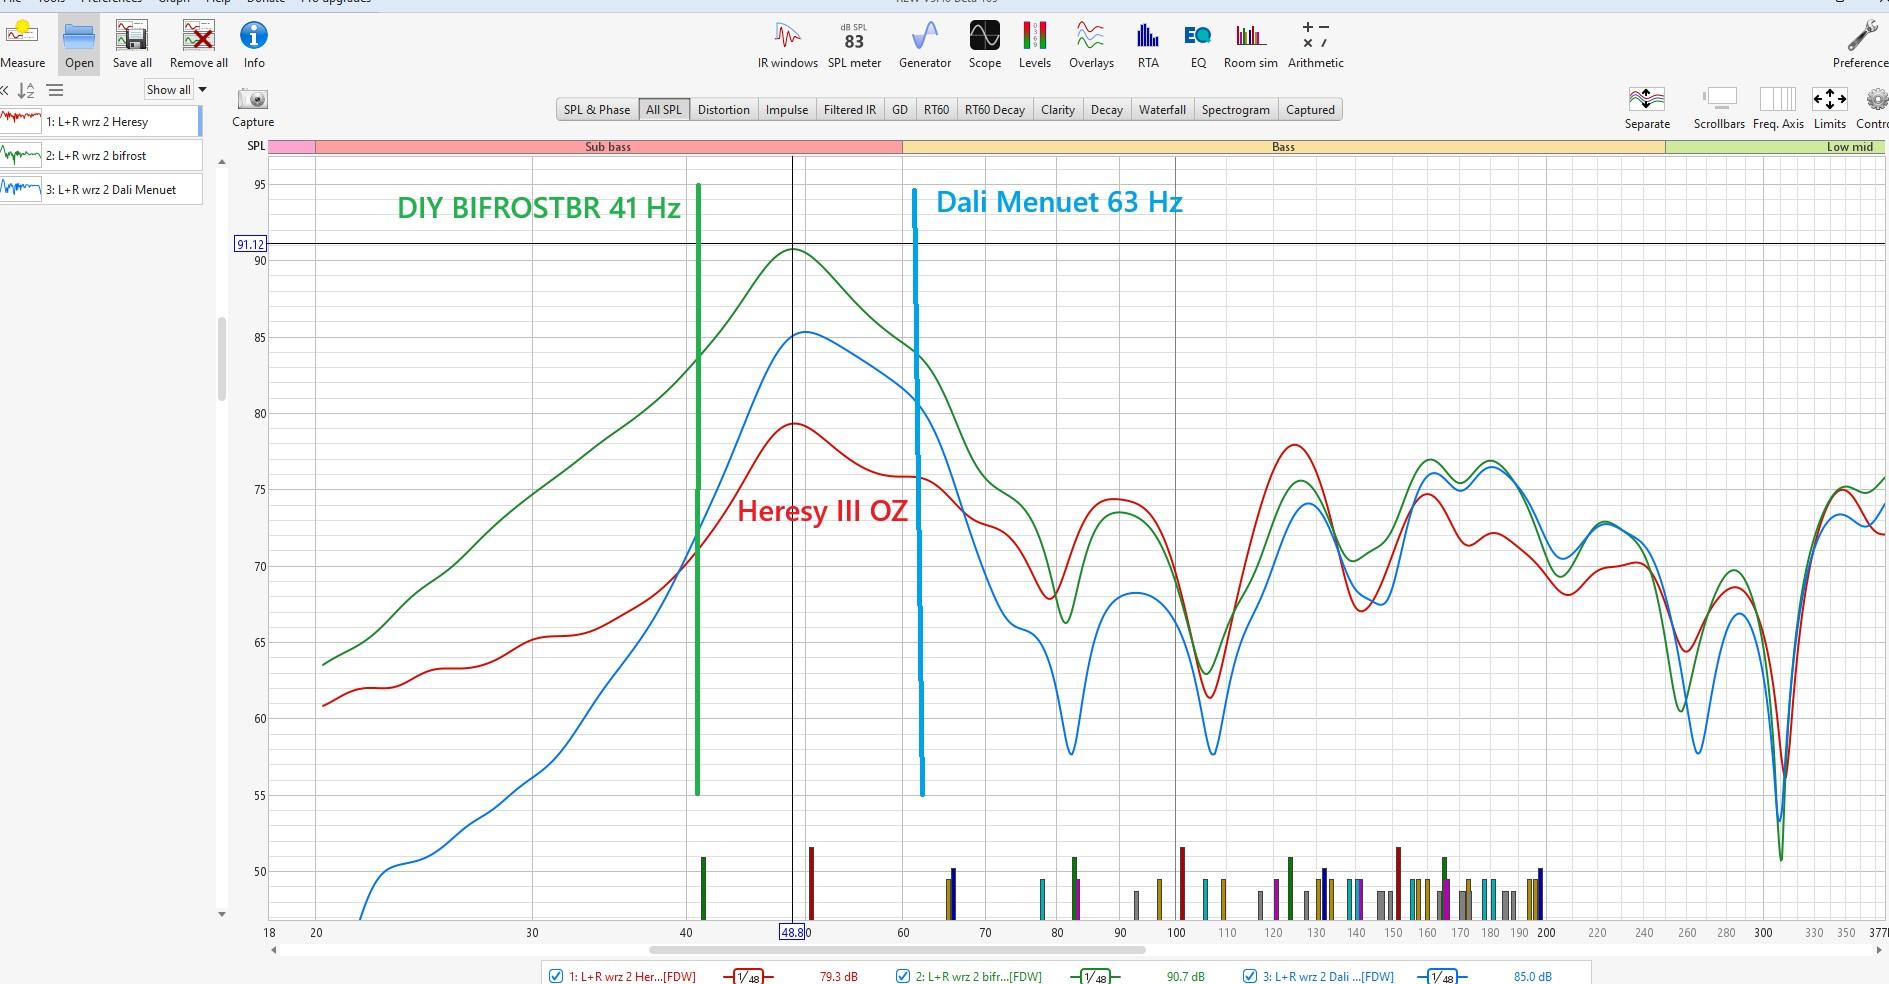The height and width of the screenshot is (984, 1889).
Task: Open the SPL meter
Action: [854, 45]
